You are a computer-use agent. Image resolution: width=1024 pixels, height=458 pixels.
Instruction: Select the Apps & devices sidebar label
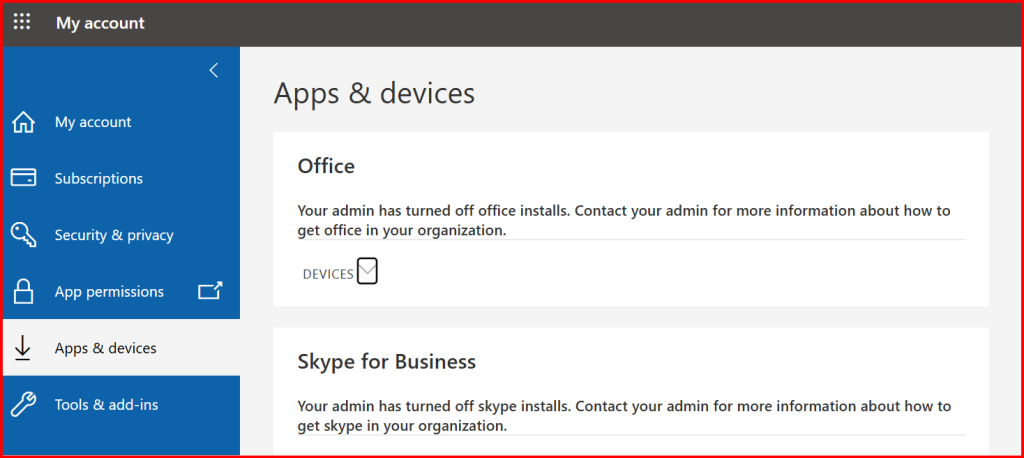click(106, 348)
